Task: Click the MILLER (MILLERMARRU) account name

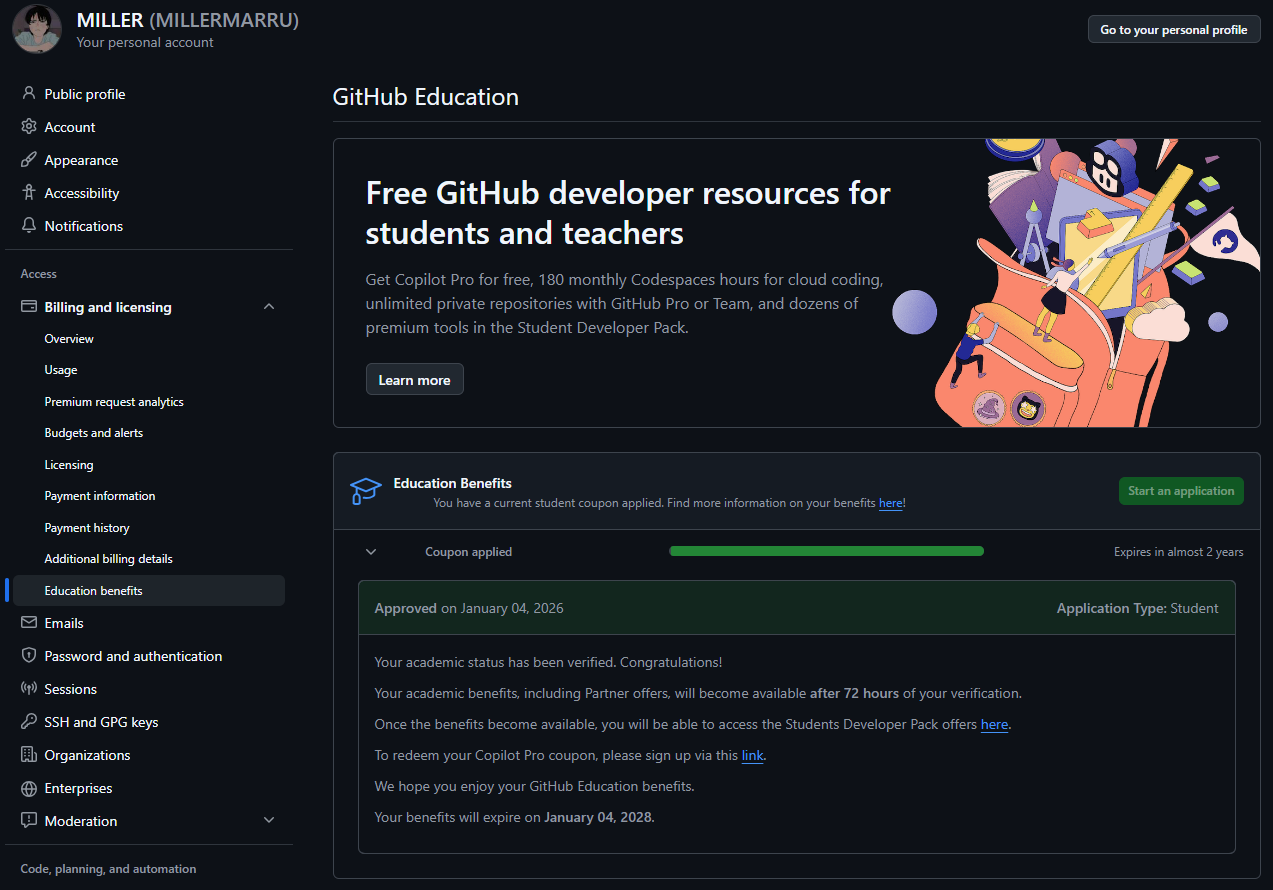Action: (188, 20)
